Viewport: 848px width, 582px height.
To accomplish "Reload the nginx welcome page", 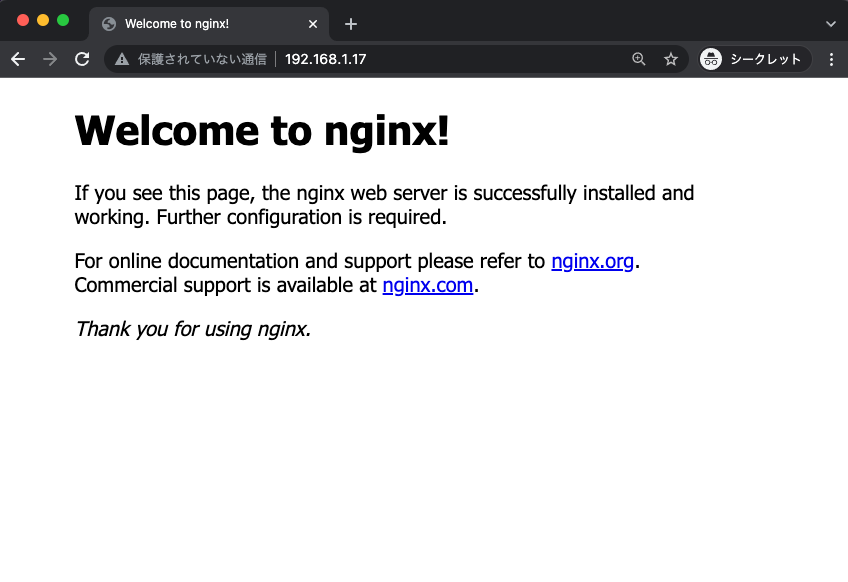I will click(x=82, y=59).
